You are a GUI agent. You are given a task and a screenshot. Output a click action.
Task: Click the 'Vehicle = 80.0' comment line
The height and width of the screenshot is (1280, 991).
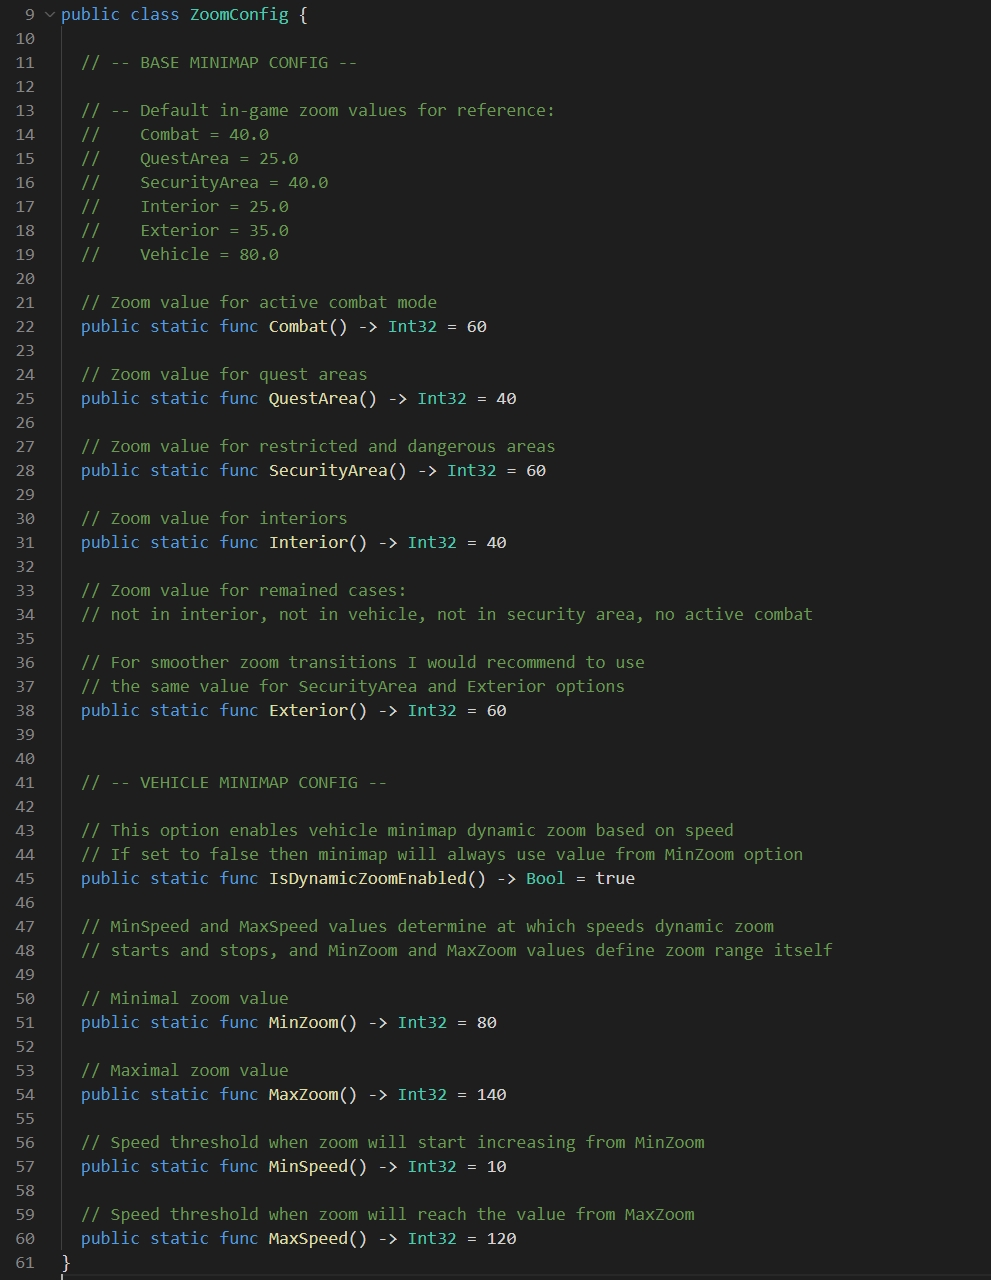208,255
